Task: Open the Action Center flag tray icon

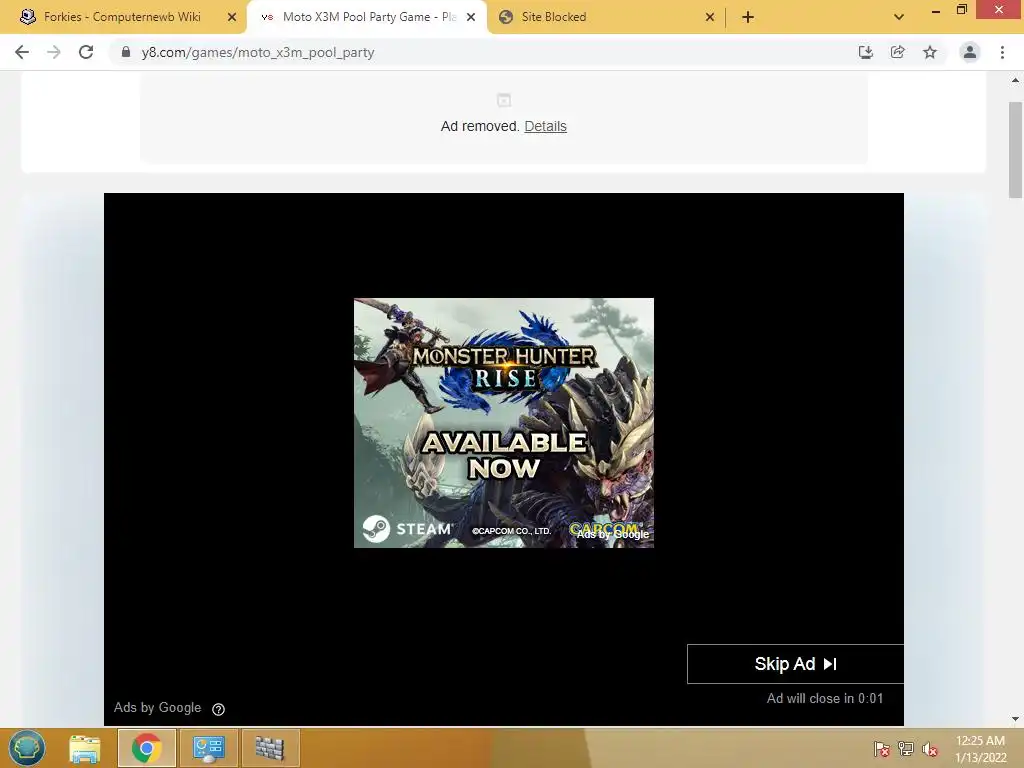Action: [882, 750]
